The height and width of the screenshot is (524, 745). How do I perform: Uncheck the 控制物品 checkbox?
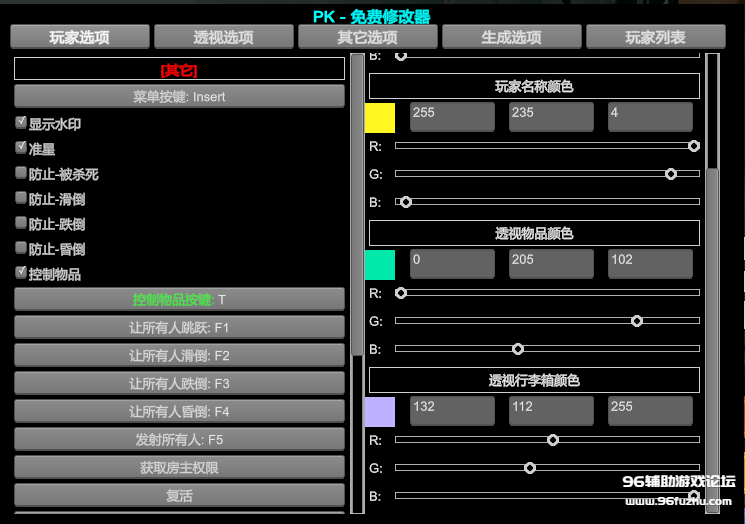coord(21,272)
